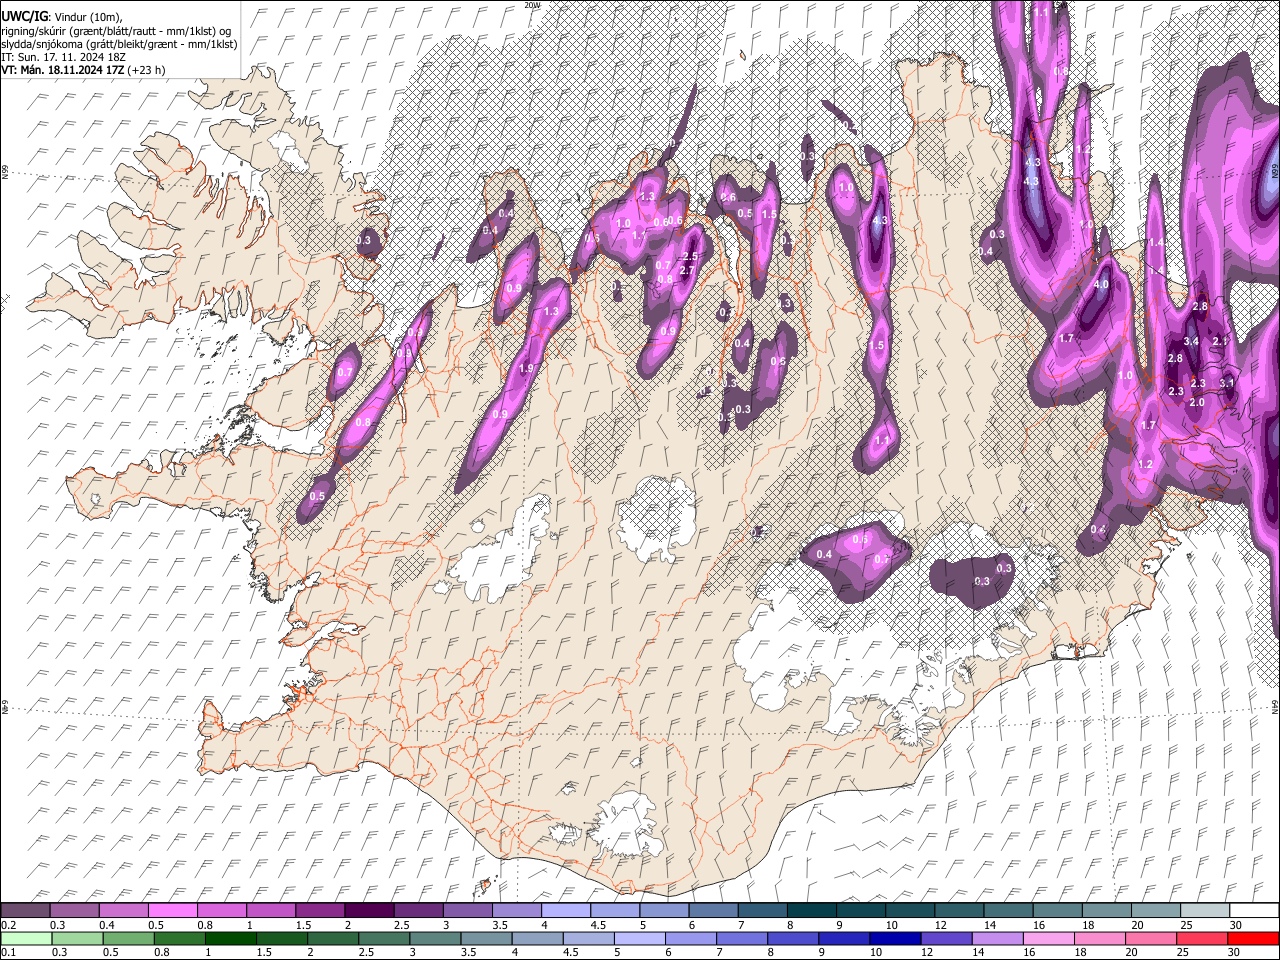This screenshot has height=960, width=1280.
Task: Click the '2.7' precipitation value on the map
Action: tap(687, 271)
